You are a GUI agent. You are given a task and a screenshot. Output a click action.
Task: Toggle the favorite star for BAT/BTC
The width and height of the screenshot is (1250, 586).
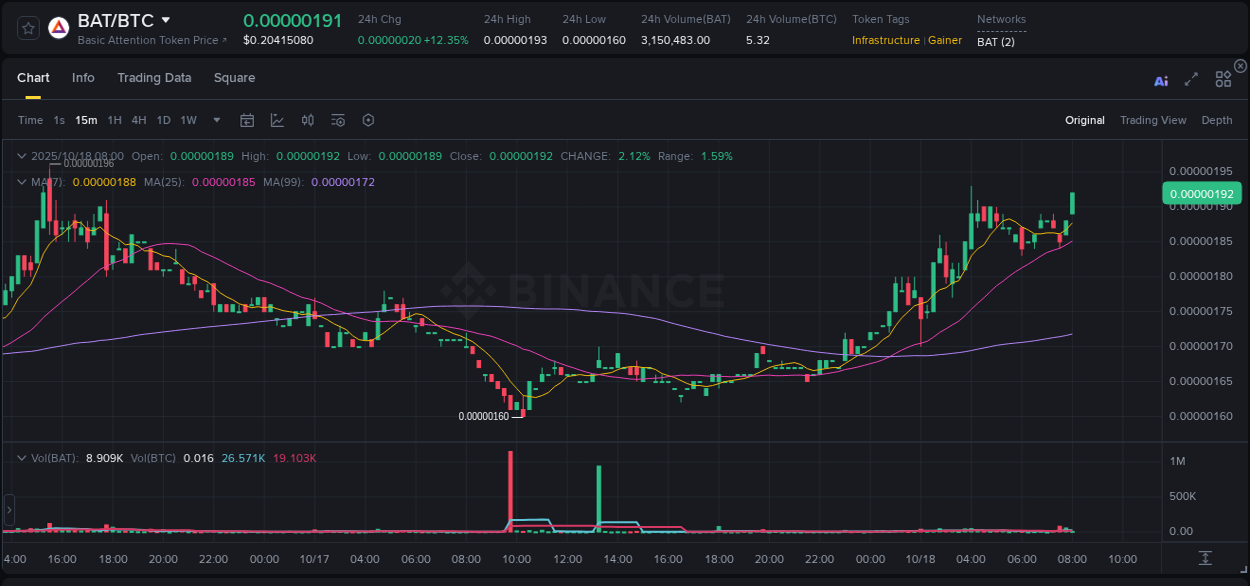click(27, 27)
